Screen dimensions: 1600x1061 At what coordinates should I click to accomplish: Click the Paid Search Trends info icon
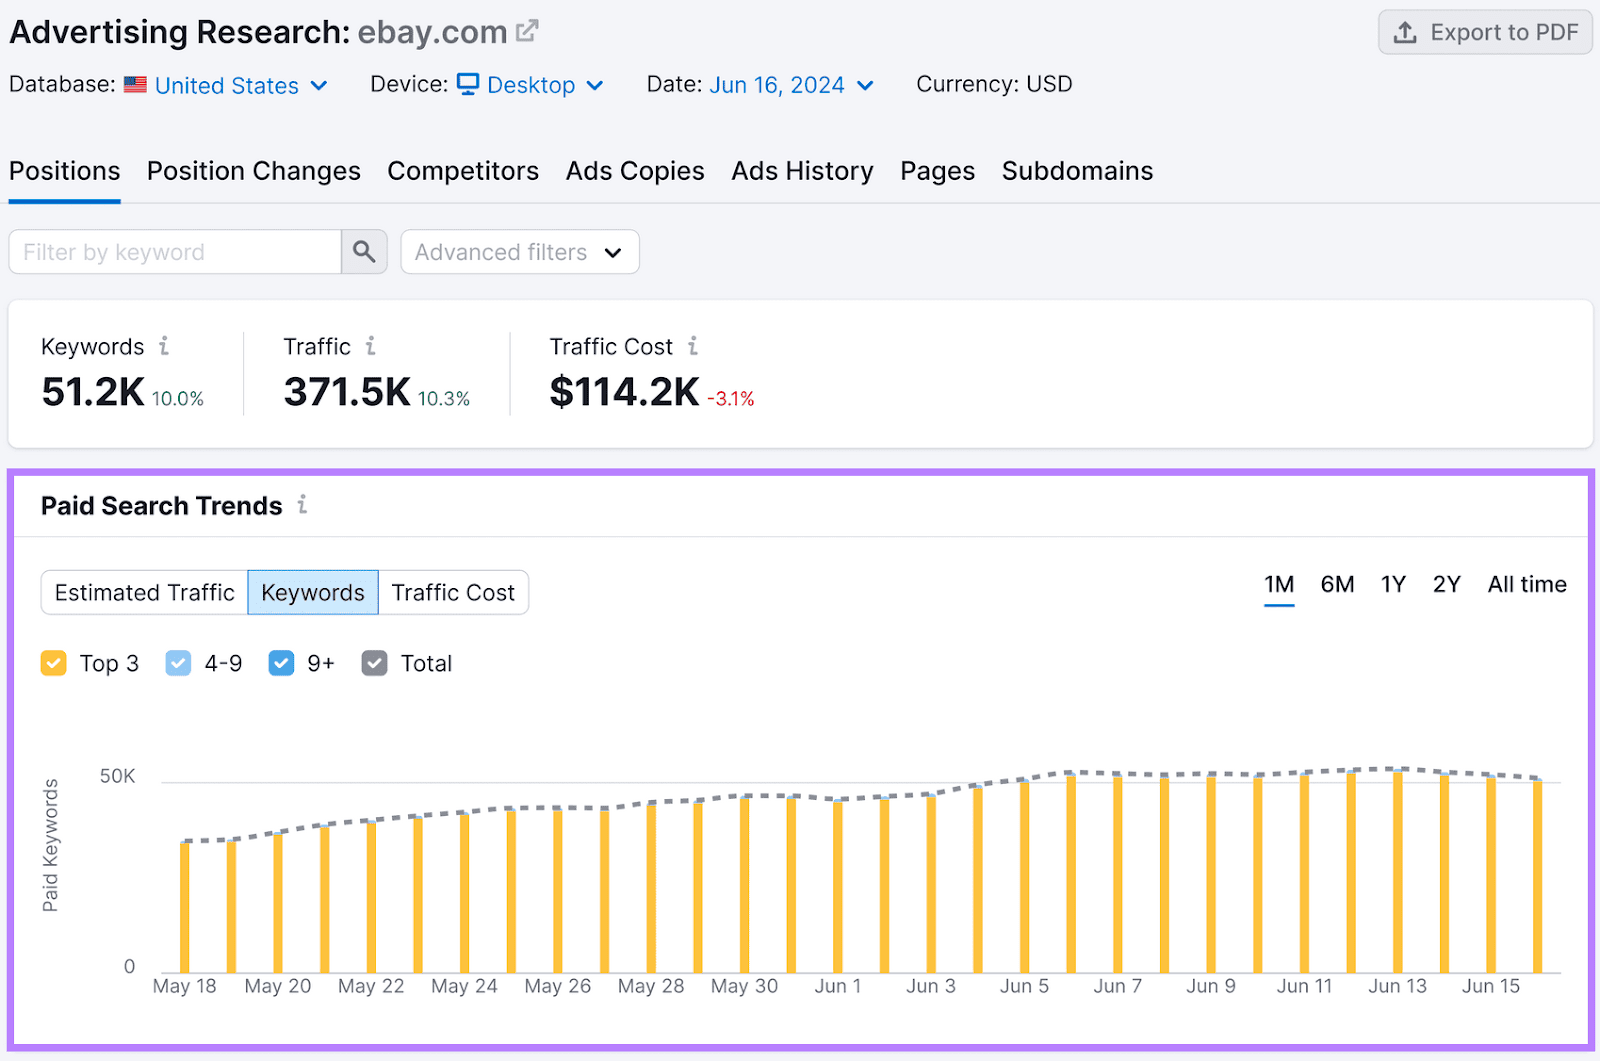click(302, 505)
